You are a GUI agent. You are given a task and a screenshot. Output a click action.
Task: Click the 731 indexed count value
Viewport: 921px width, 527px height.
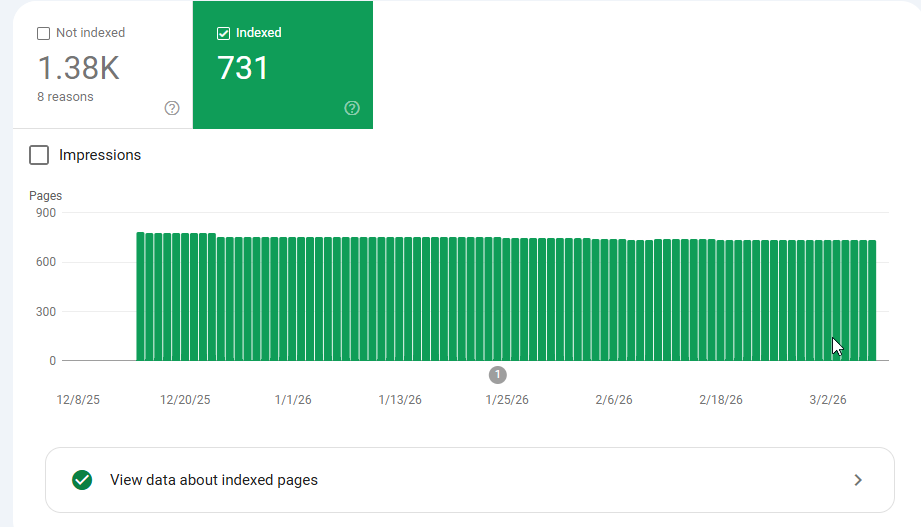[243, 68]
